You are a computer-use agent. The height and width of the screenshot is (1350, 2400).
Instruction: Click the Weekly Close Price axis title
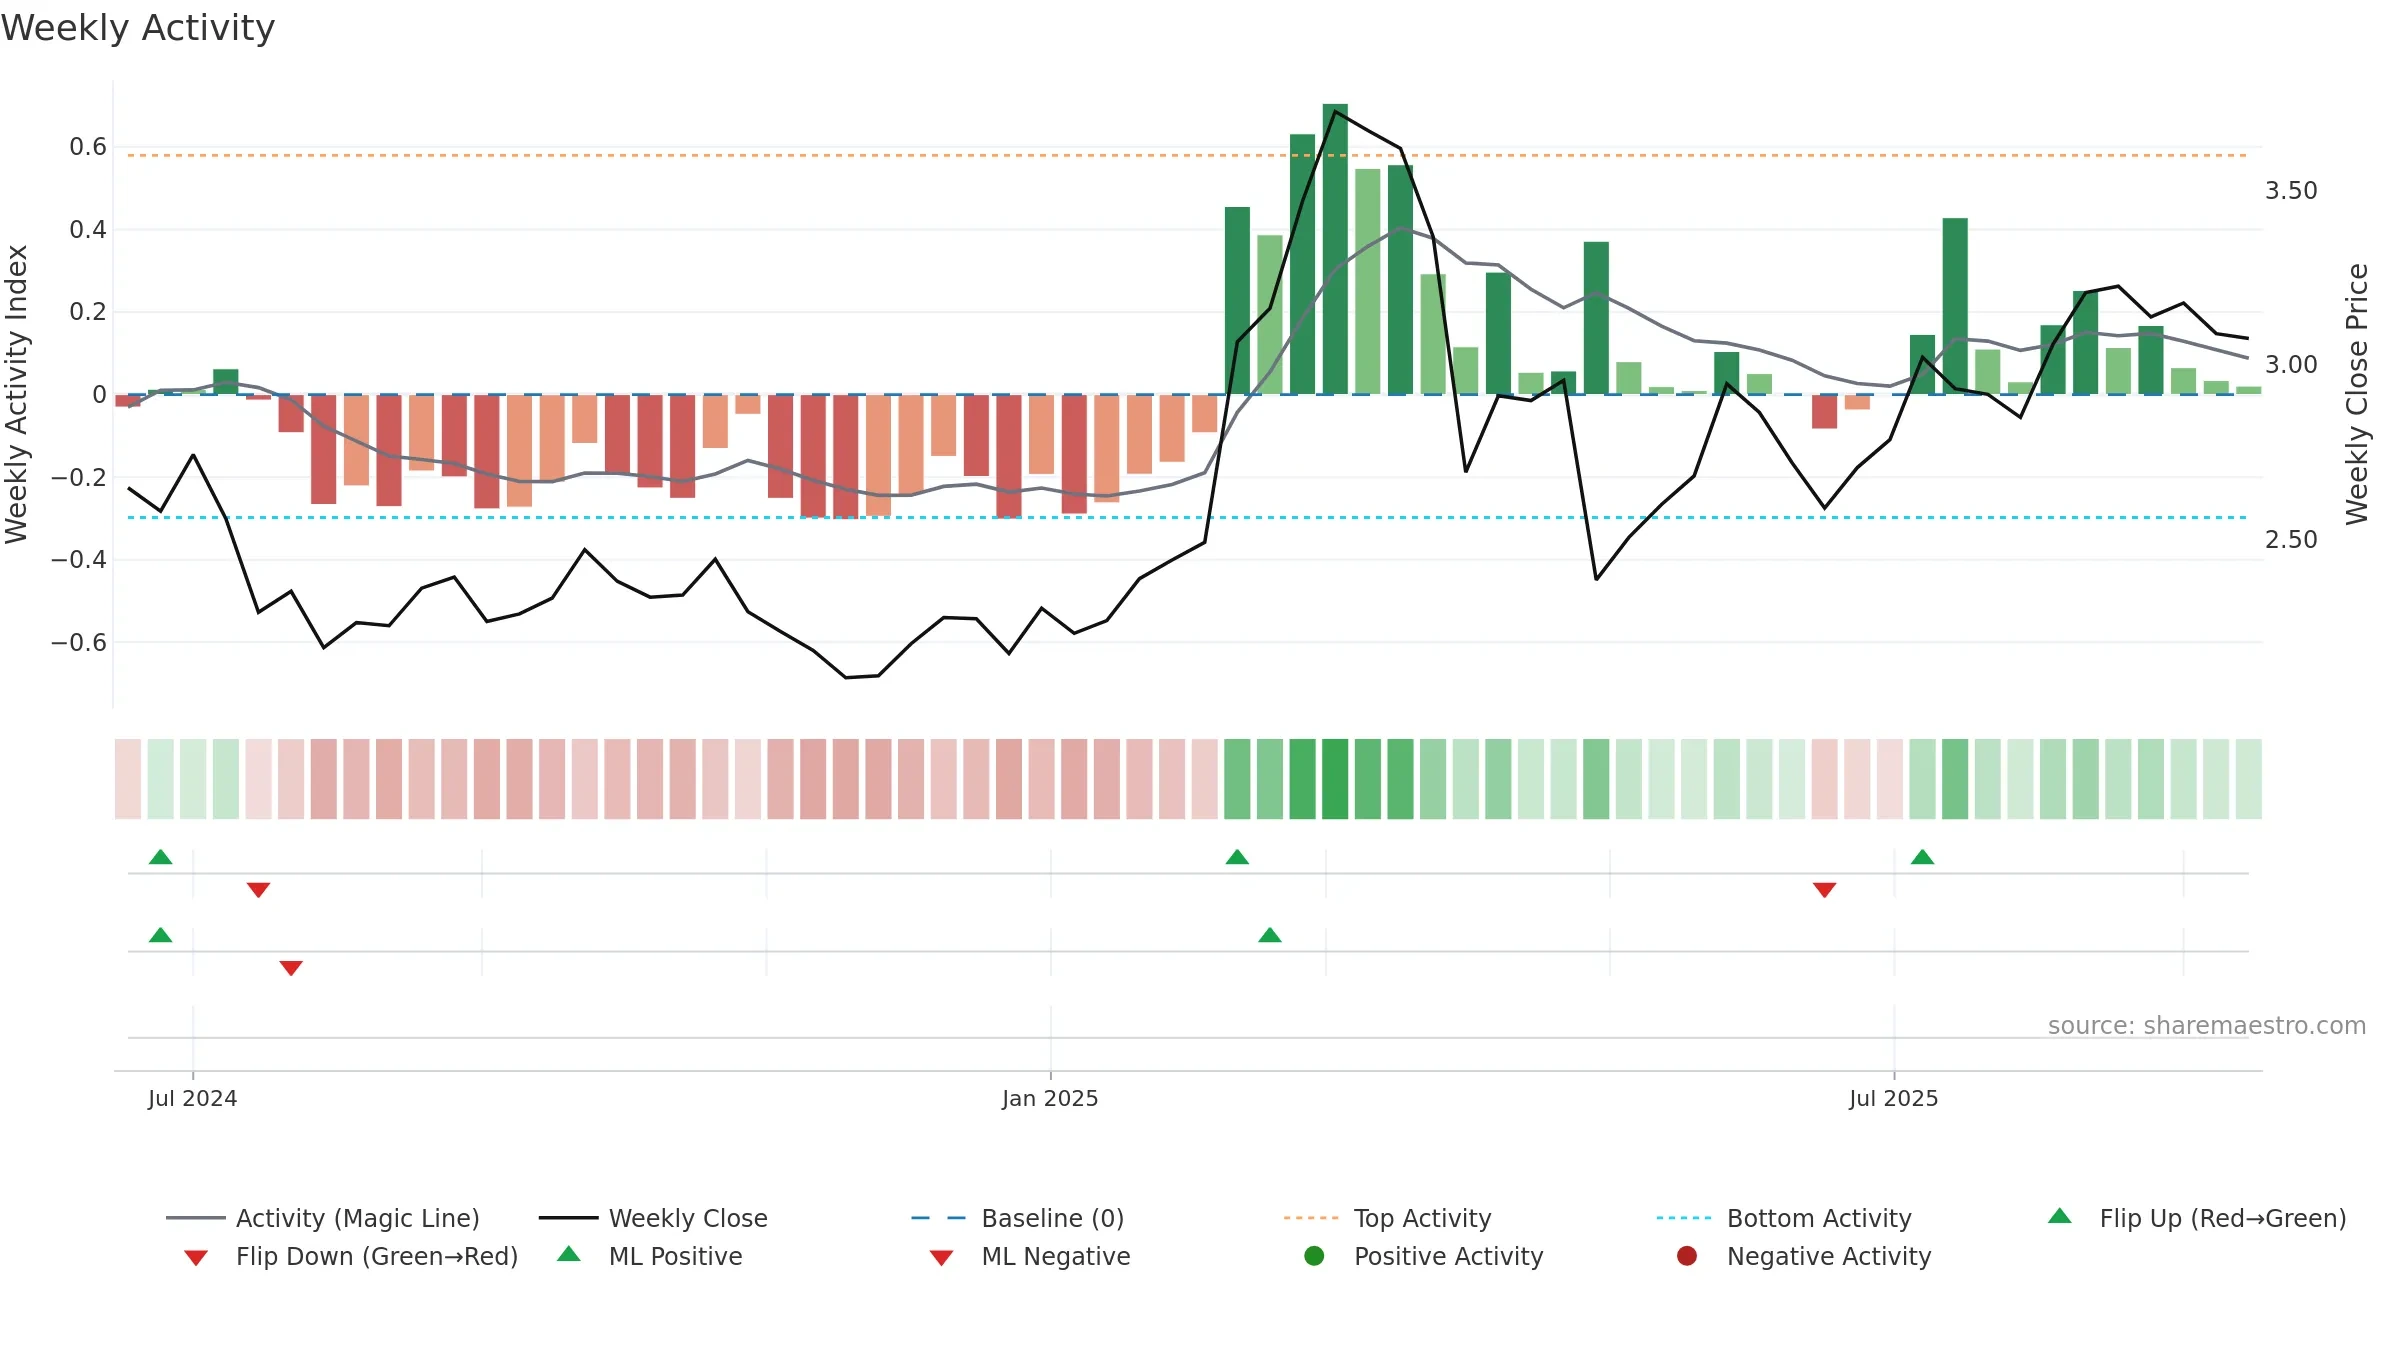[2357, 394]
